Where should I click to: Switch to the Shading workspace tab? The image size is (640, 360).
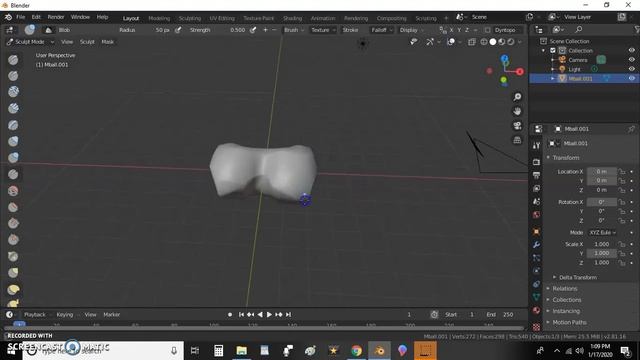click(292, 18)
